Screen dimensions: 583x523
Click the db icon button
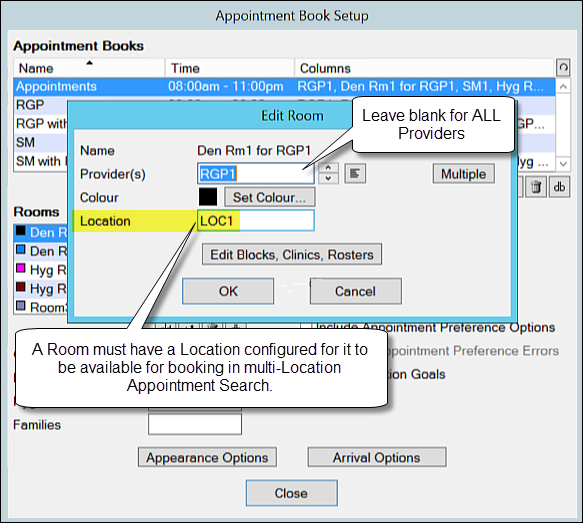tap(559, 187)
